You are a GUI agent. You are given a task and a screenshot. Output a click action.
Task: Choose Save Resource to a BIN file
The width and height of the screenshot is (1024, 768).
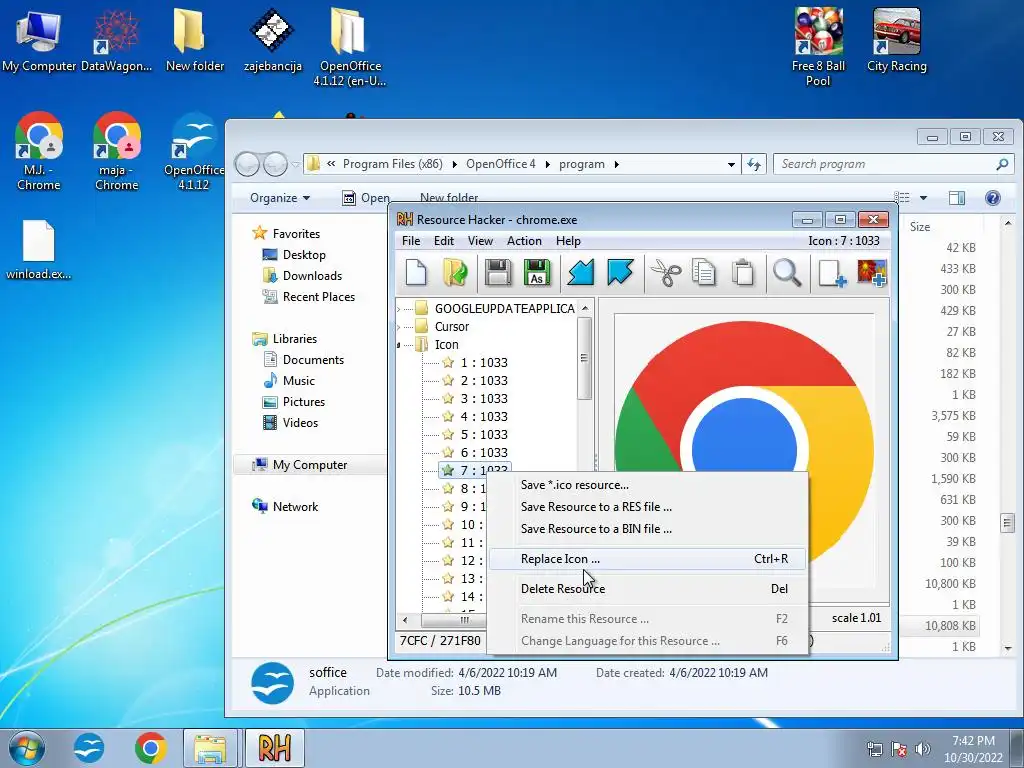(x=647, y=529)
